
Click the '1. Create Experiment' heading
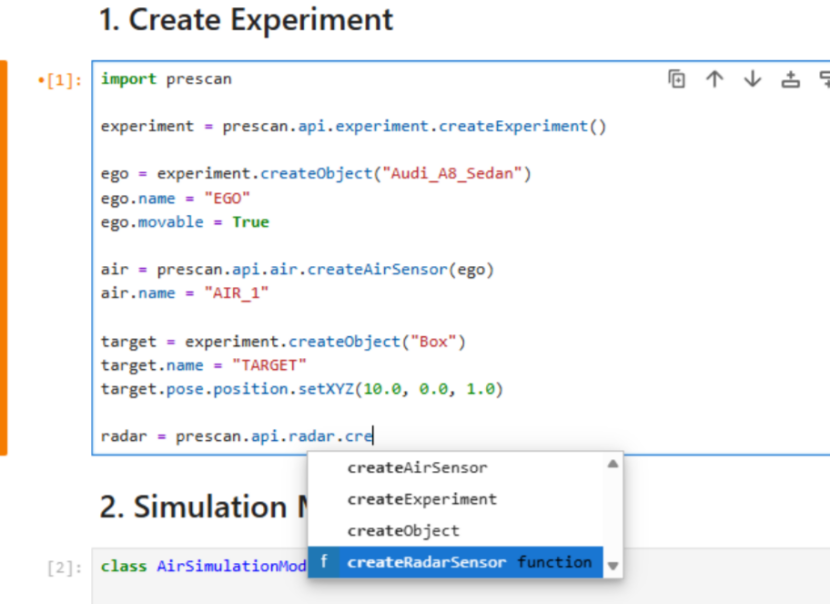coord(246,20)
